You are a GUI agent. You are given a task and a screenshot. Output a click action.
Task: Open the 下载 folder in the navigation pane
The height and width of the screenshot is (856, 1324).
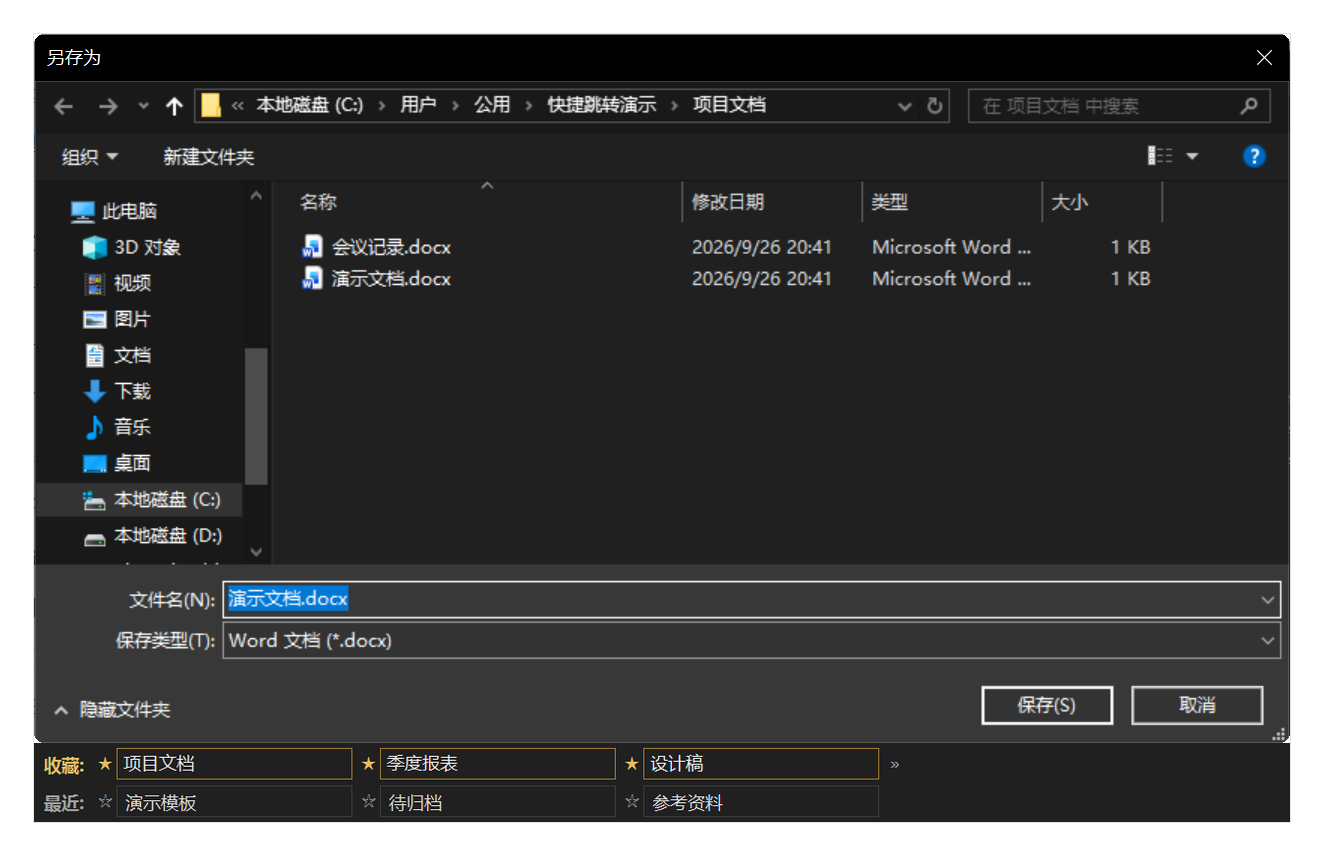[117, 391]
